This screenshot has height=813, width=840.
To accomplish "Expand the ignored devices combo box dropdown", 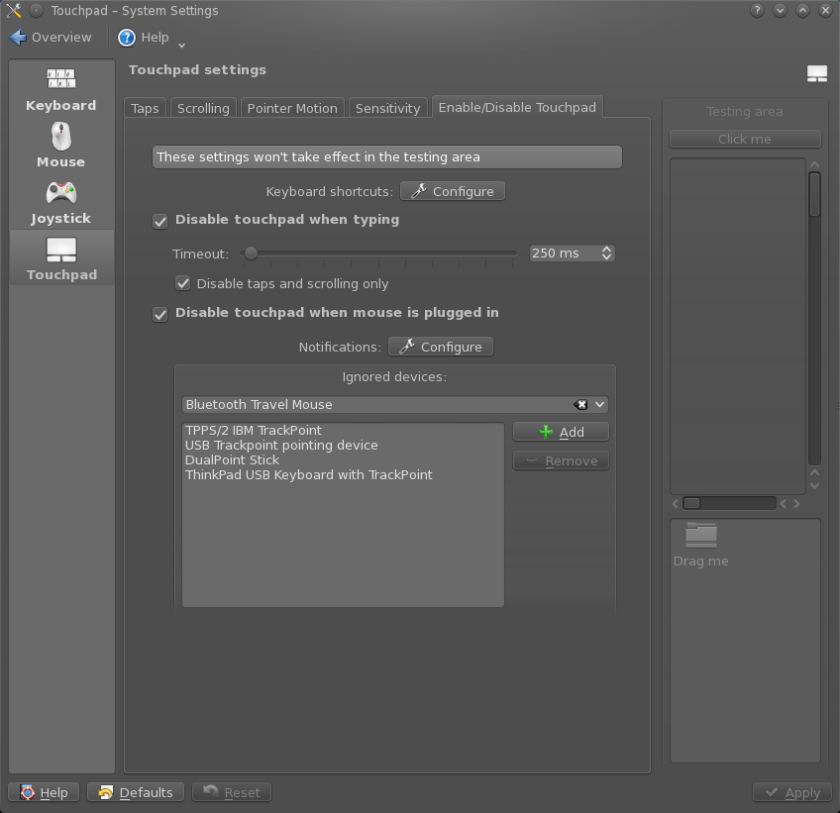I will pos(600,405).
